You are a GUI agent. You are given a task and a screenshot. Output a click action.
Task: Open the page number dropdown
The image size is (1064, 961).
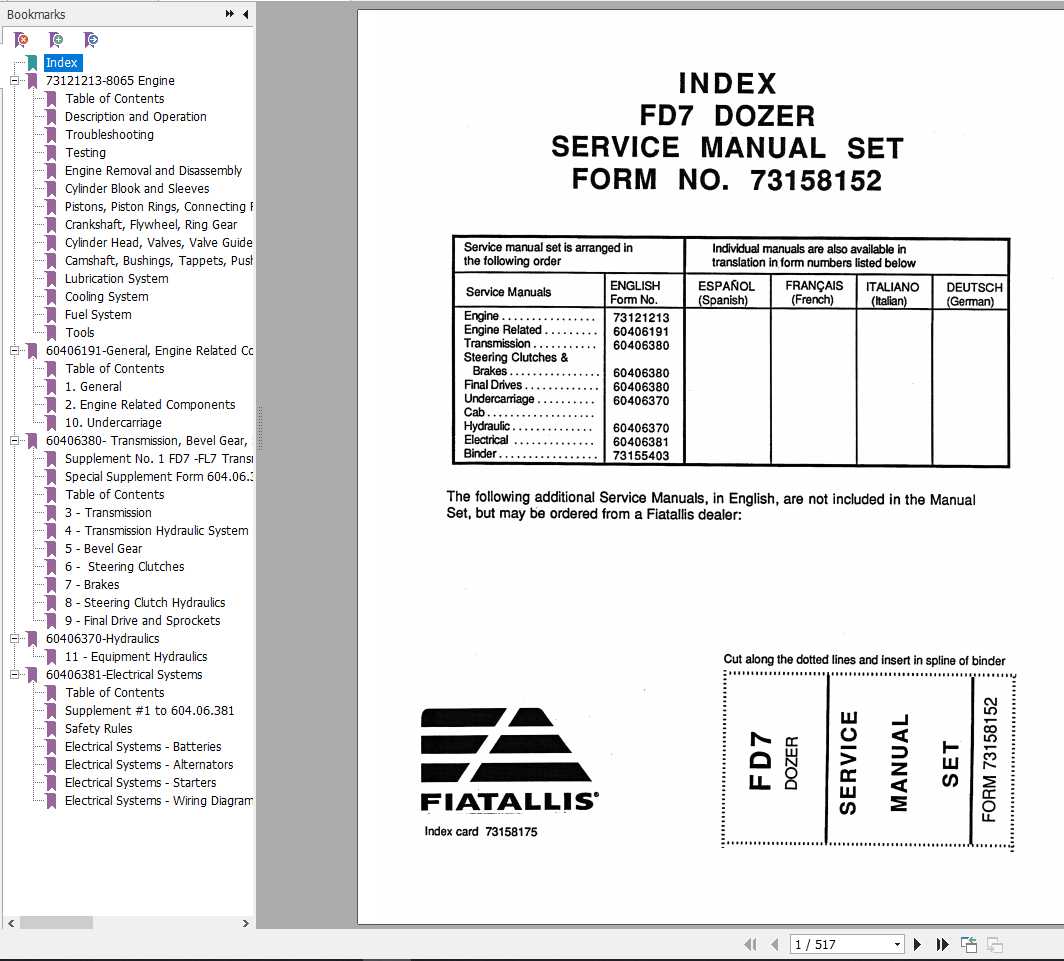[897, 944]
